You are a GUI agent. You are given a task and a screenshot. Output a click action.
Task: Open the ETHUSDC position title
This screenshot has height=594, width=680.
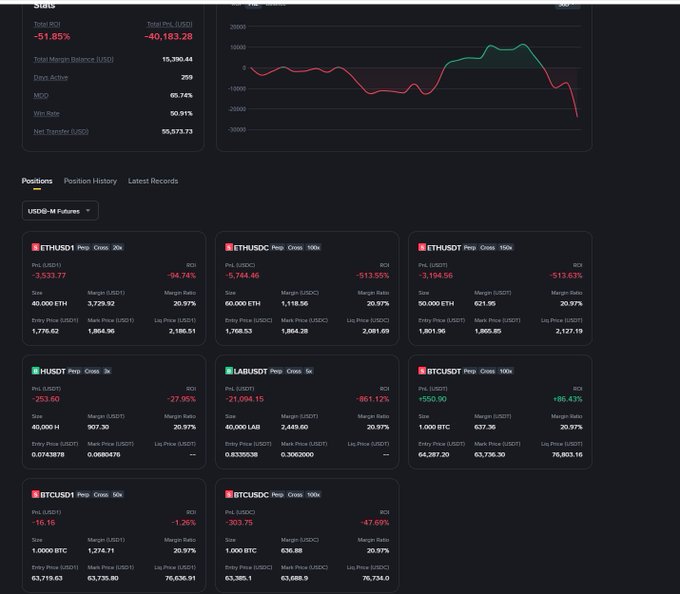[251, 248]
